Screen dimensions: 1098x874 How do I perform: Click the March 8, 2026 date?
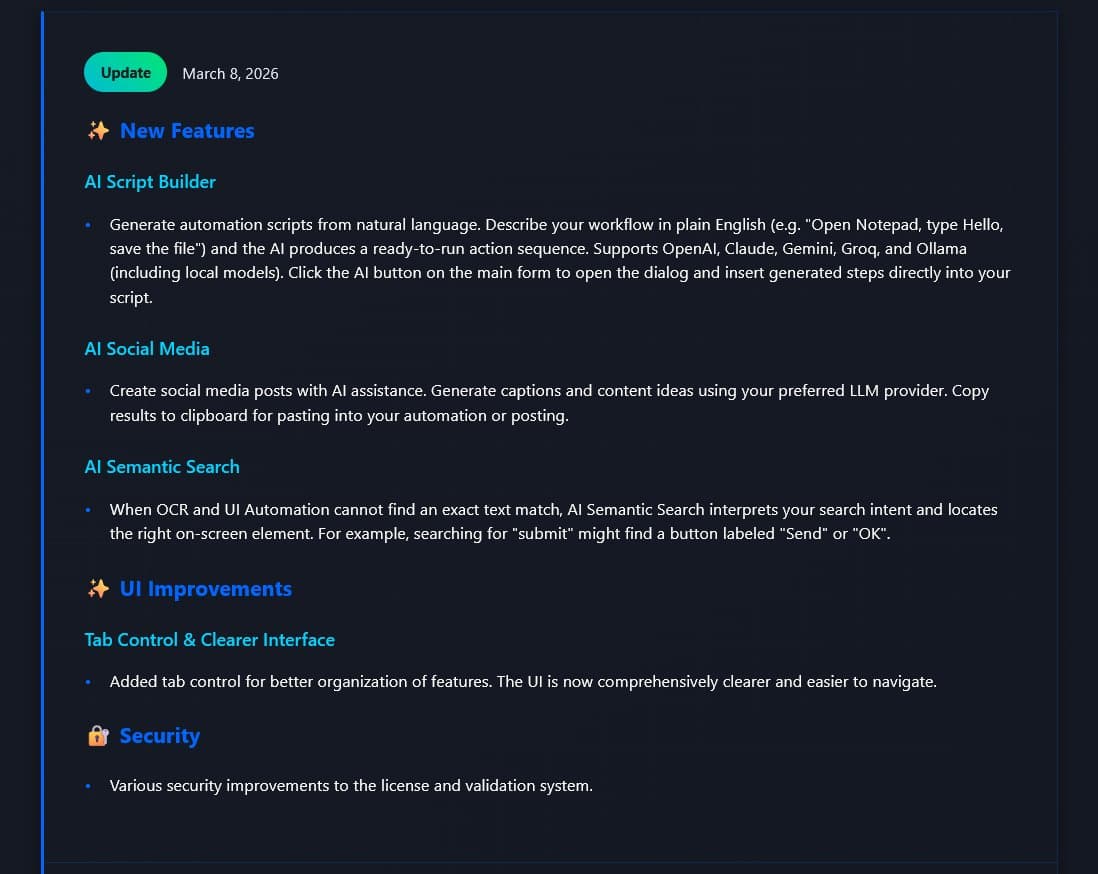(230, 74)
